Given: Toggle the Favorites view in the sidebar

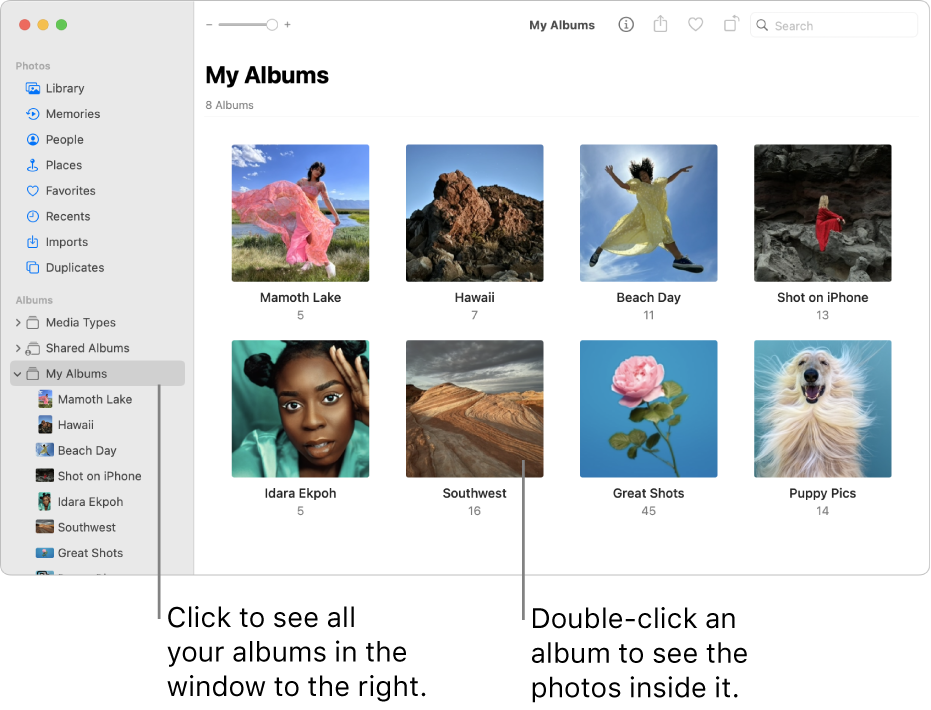Looking at the screenshot, I should (x=68, y=190).
